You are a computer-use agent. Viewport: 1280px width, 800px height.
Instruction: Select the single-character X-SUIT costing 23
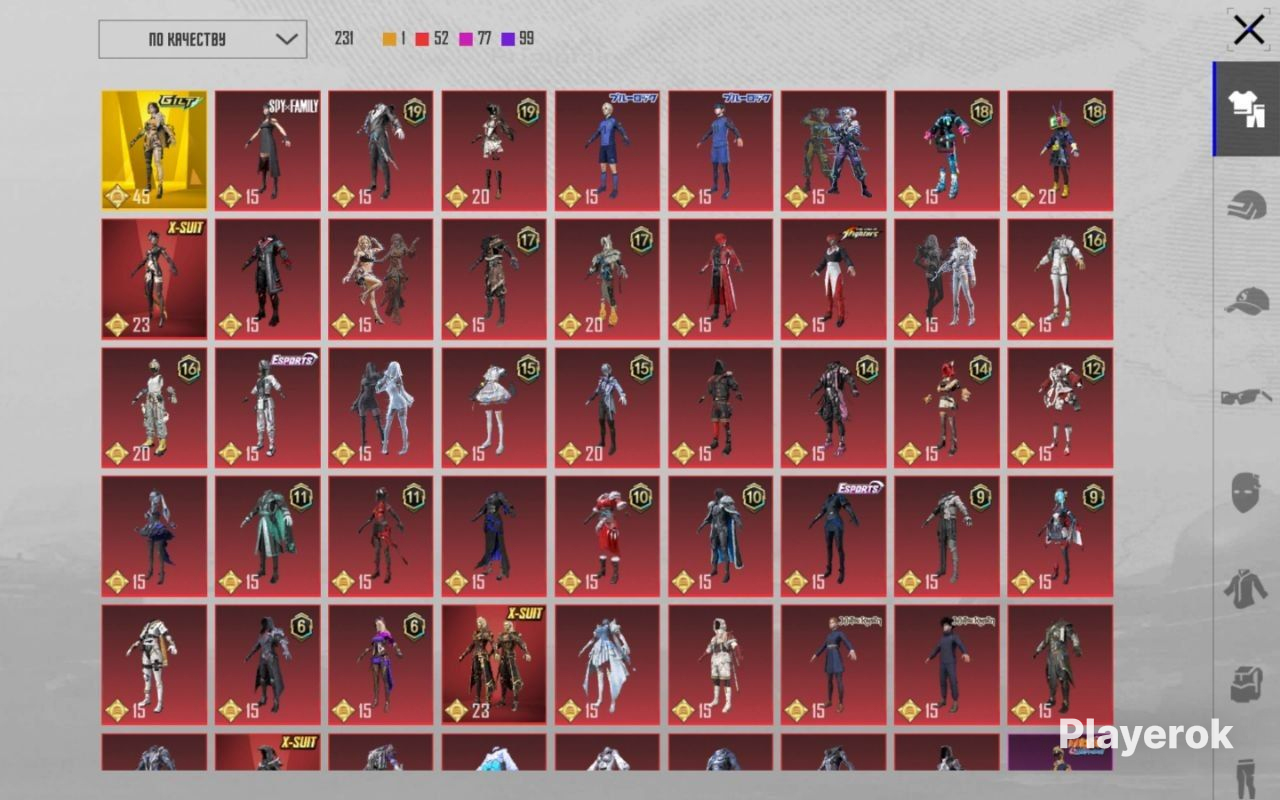(154, 279)
